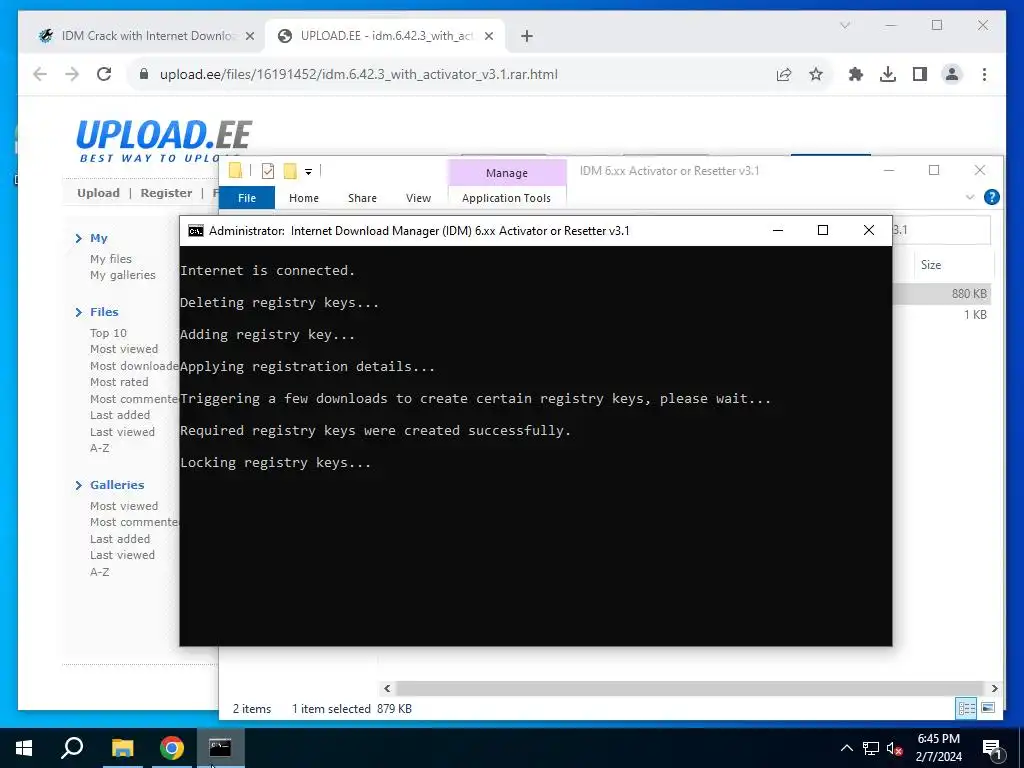
Task: Open My galleries link
Action: (123, 275)
